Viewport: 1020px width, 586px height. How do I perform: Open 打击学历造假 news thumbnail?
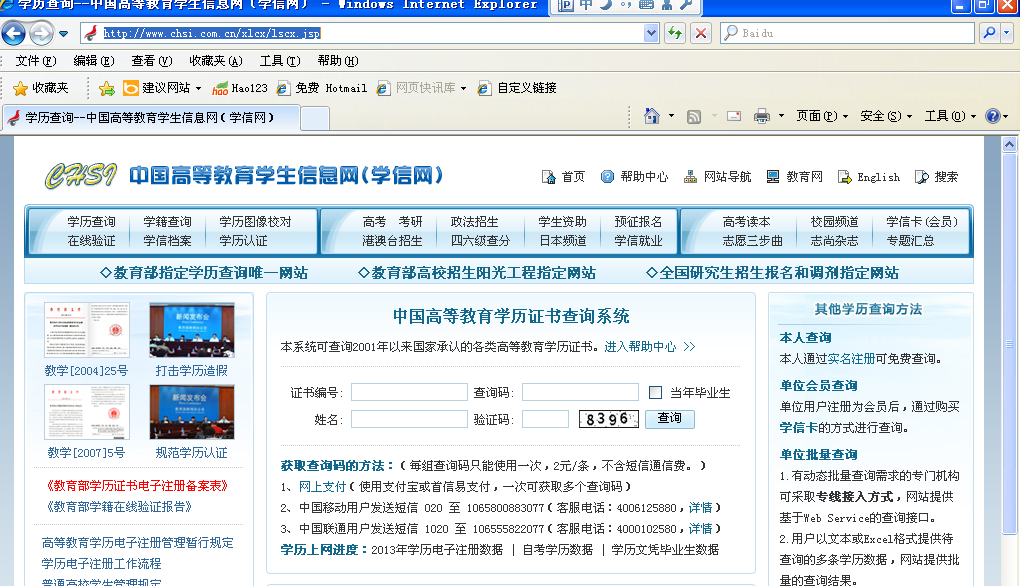click(x=192, y=330)
